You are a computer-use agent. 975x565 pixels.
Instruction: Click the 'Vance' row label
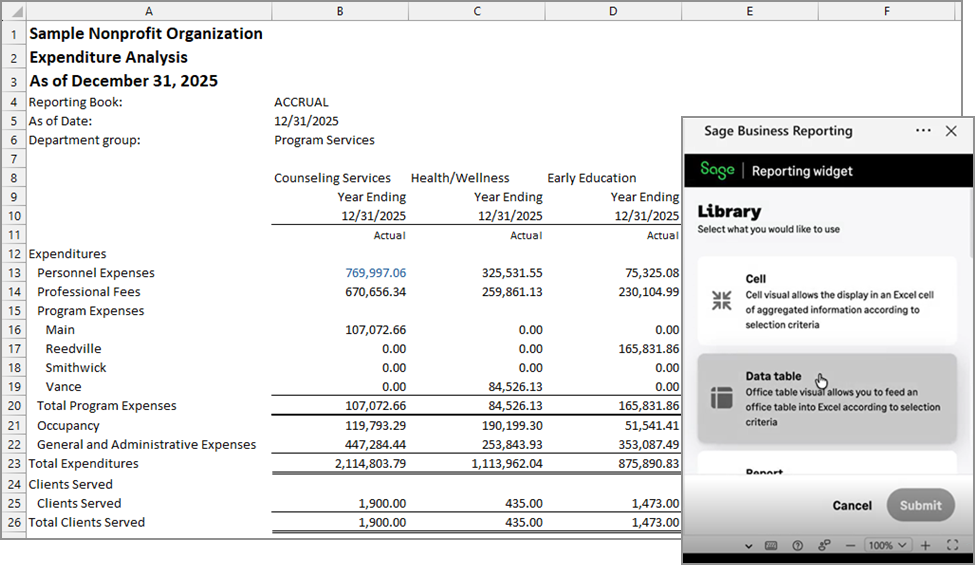tap(63, 387)
